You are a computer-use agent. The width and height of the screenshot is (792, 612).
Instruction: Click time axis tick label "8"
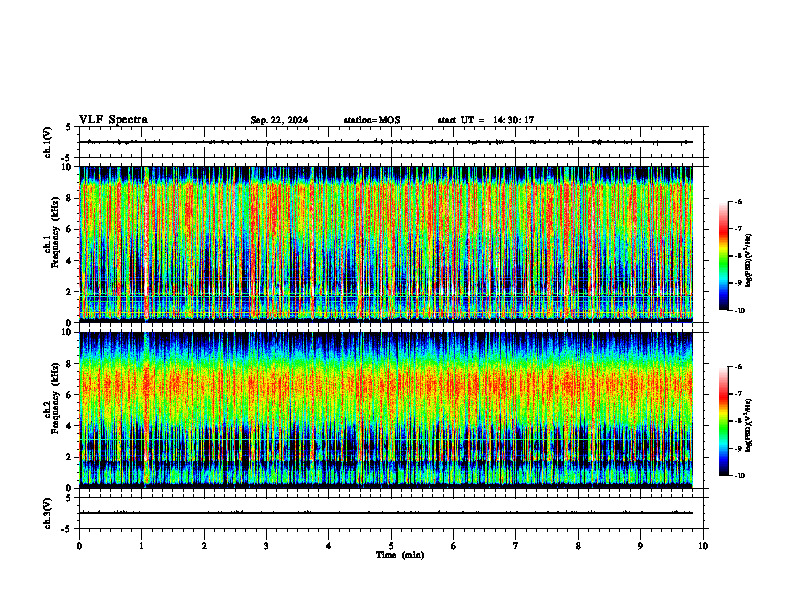point(578,546)
